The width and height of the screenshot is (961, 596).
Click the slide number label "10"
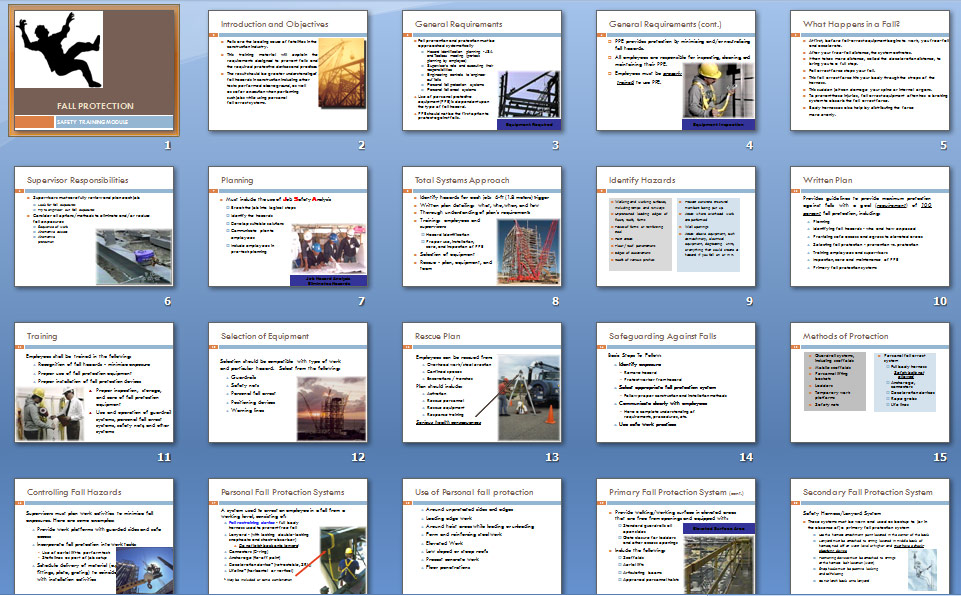(x=940, y=301)
